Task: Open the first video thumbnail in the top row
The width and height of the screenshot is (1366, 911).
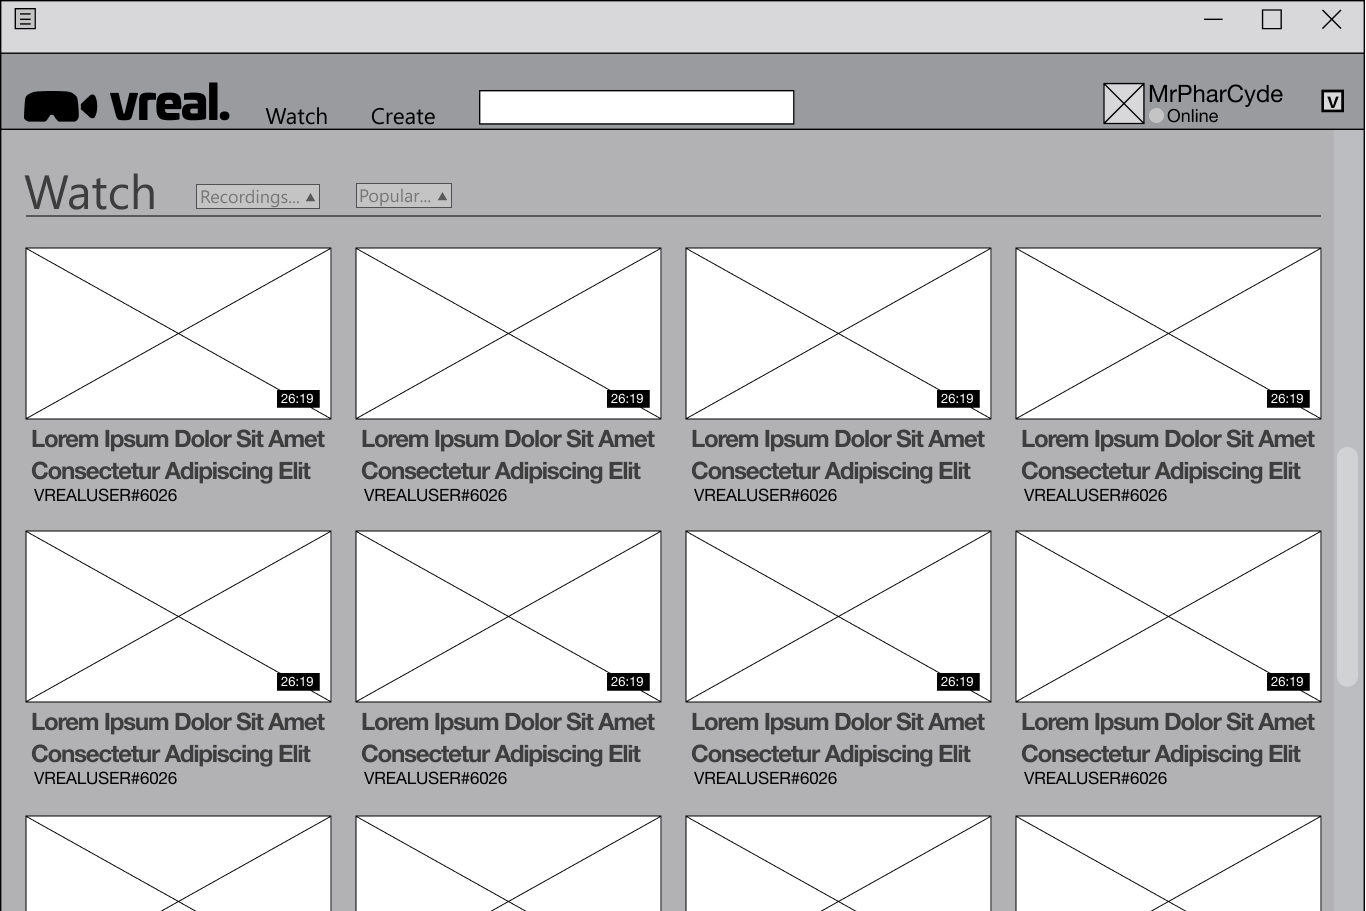Action: (x=178, y=333)
